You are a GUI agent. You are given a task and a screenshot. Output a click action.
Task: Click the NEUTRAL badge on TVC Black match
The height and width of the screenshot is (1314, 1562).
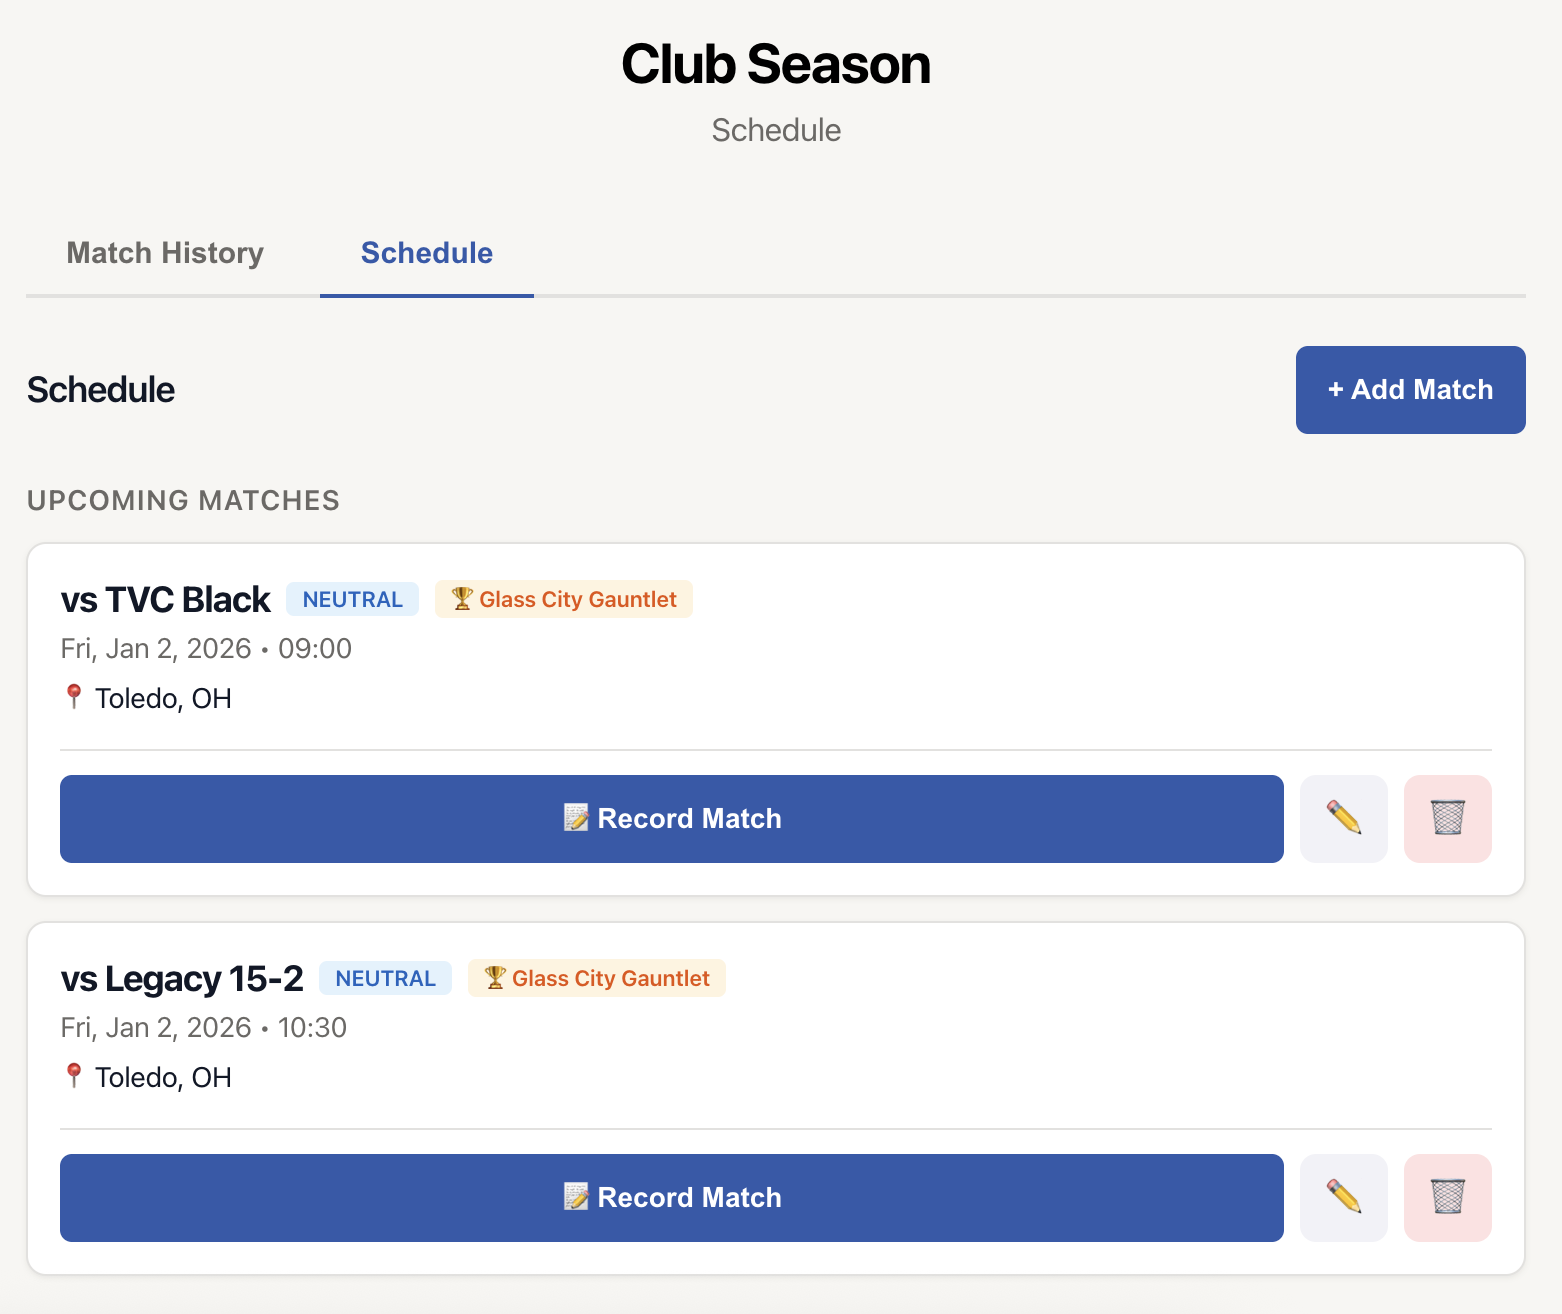pyautogui.click(x=352, y=598)
